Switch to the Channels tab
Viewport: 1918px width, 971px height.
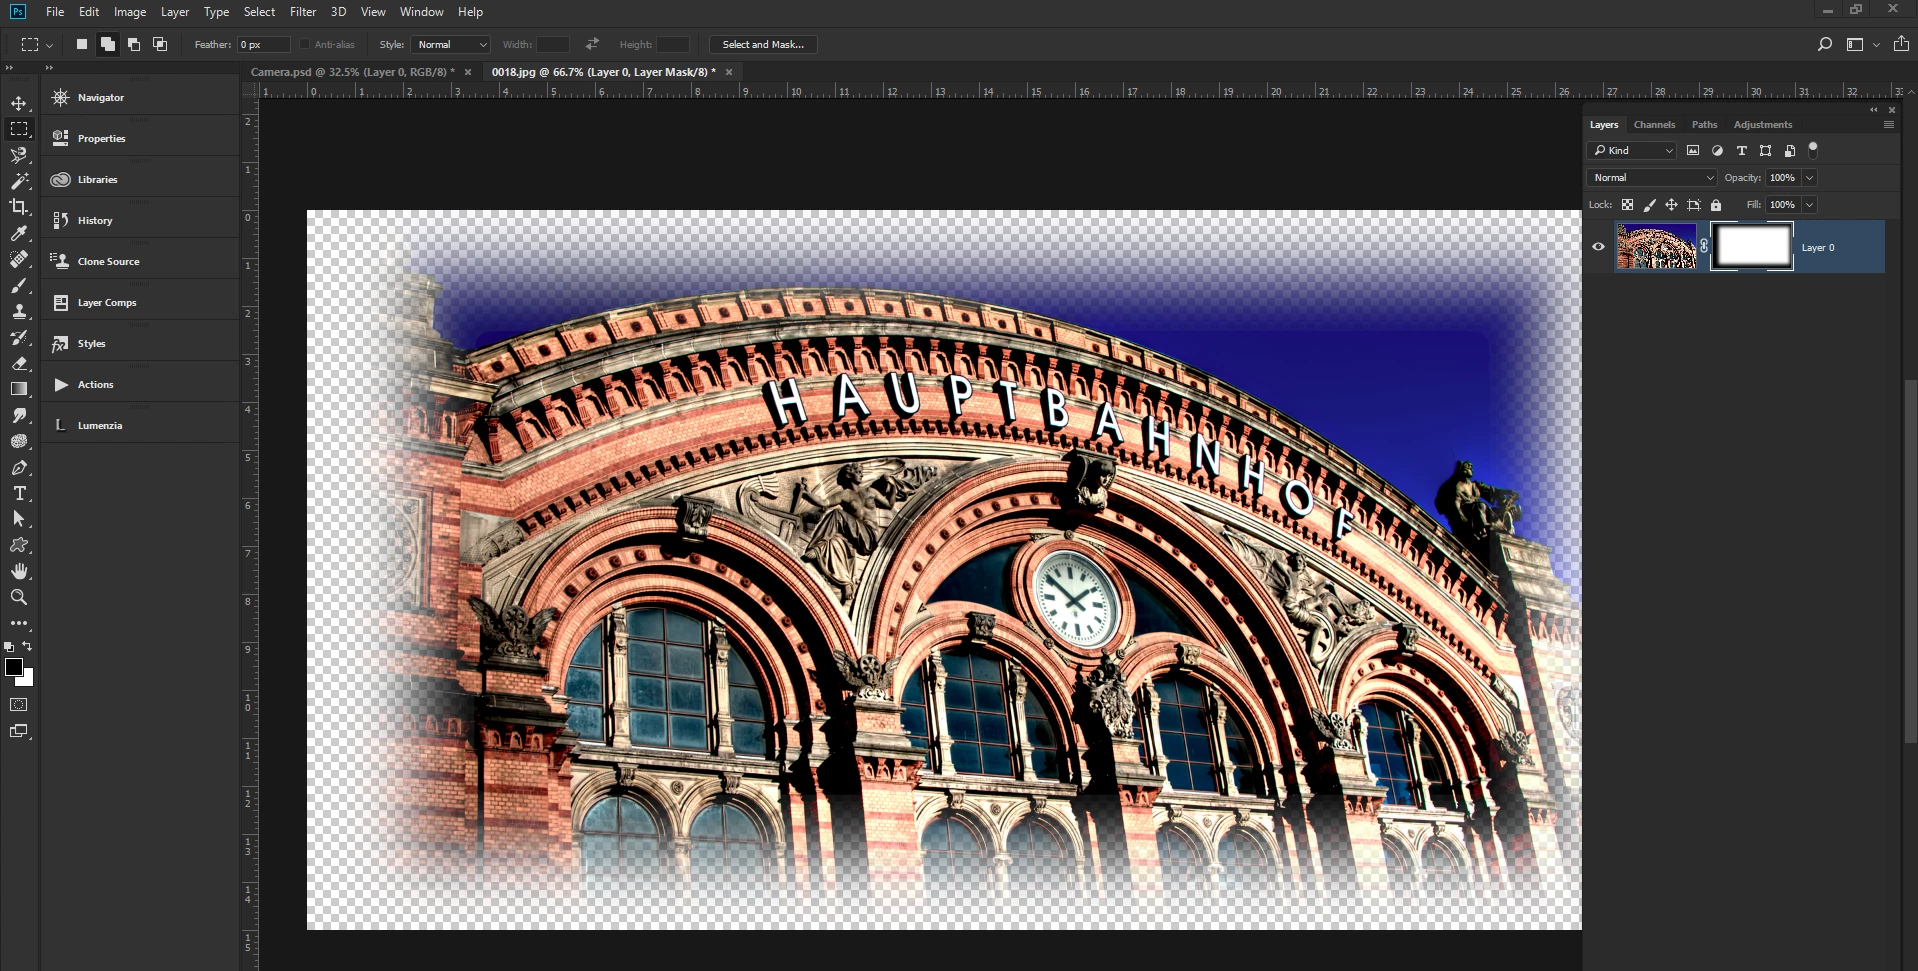pos(1654,125)
